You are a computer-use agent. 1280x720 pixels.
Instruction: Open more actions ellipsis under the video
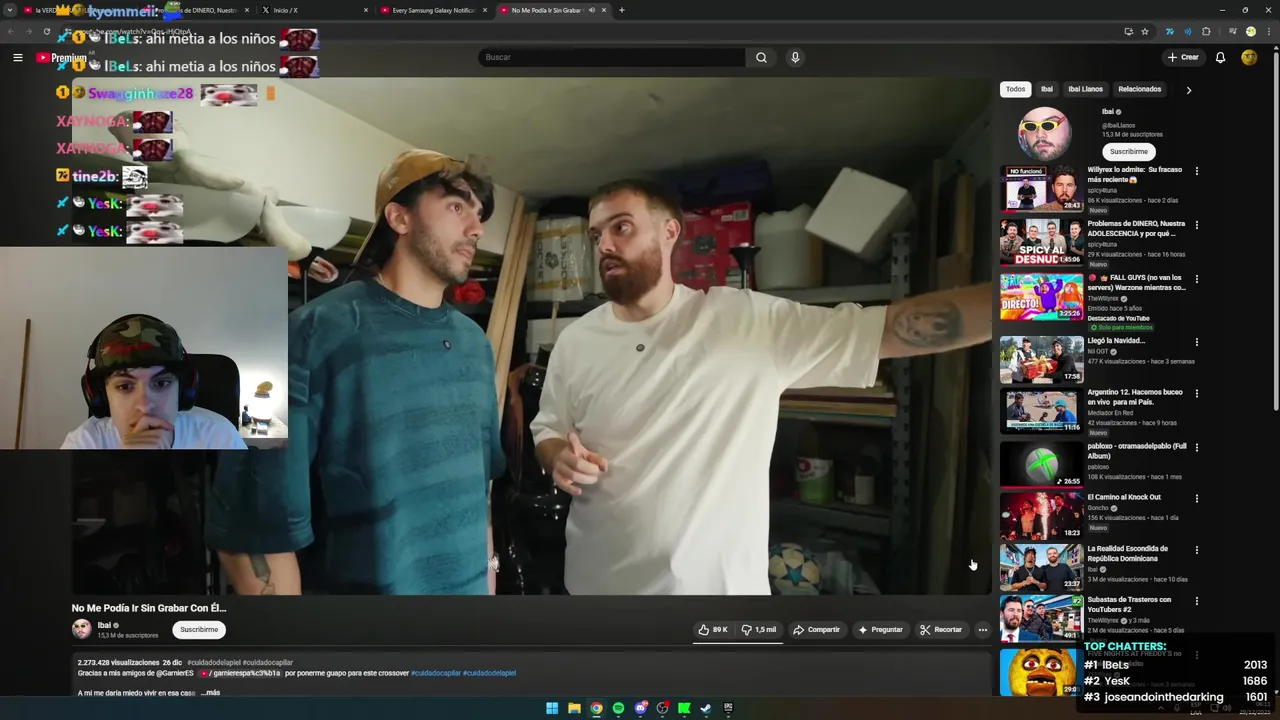[983, 630]
